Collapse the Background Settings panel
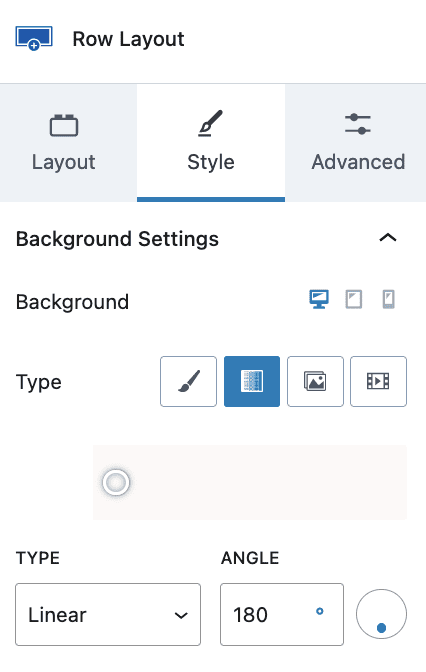The image size is (426, 672). click(x=388, y=238)
